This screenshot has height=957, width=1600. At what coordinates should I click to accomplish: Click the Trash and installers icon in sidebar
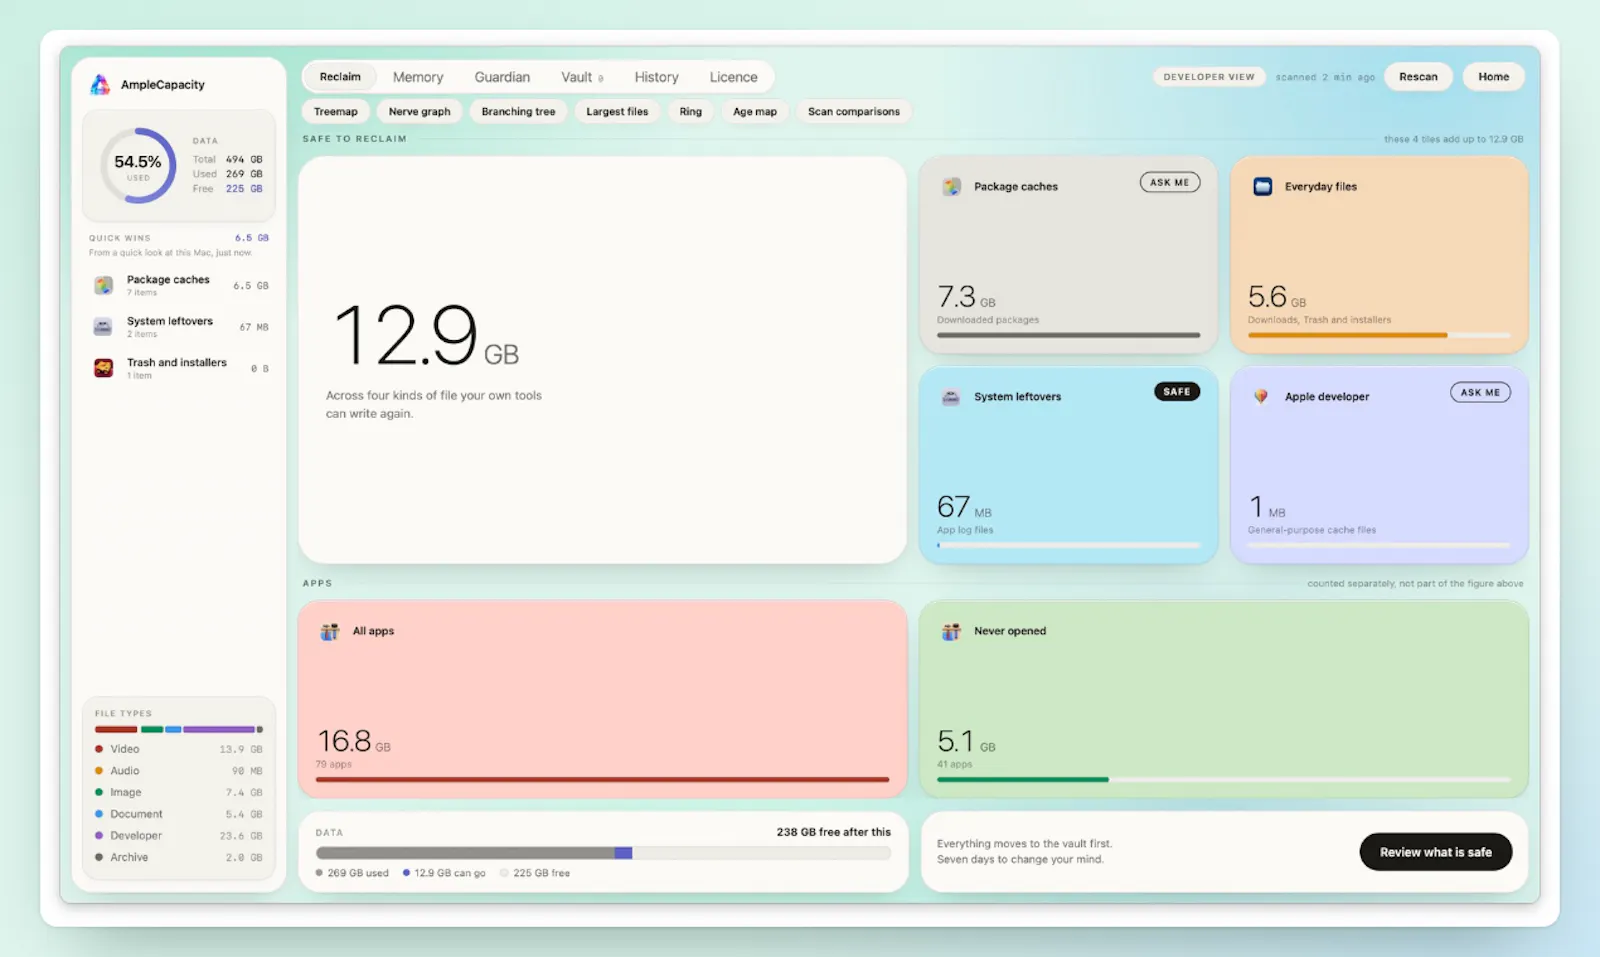(x=103, y=368)
